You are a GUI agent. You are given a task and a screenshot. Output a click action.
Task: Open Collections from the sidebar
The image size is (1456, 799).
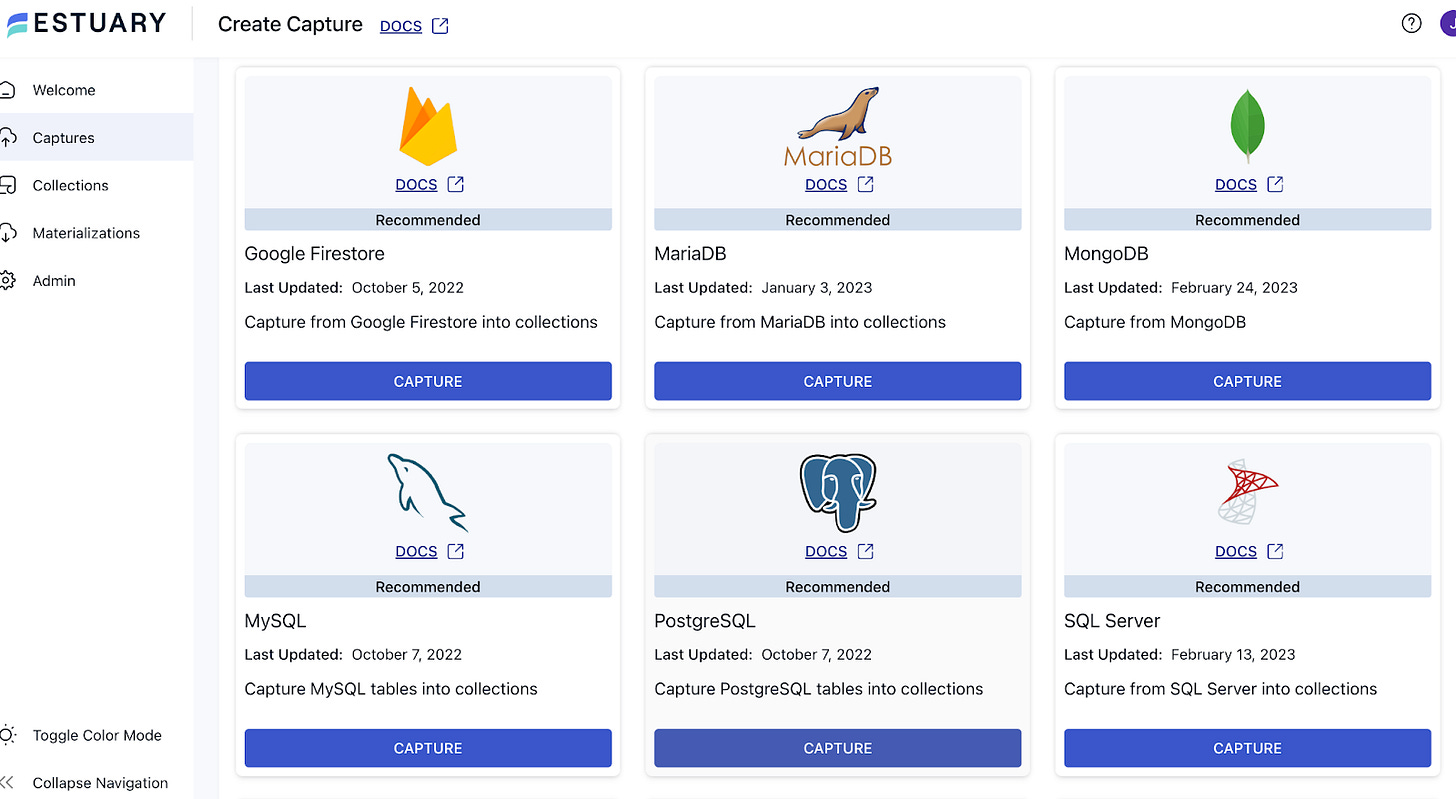click(x=70, y=185)
